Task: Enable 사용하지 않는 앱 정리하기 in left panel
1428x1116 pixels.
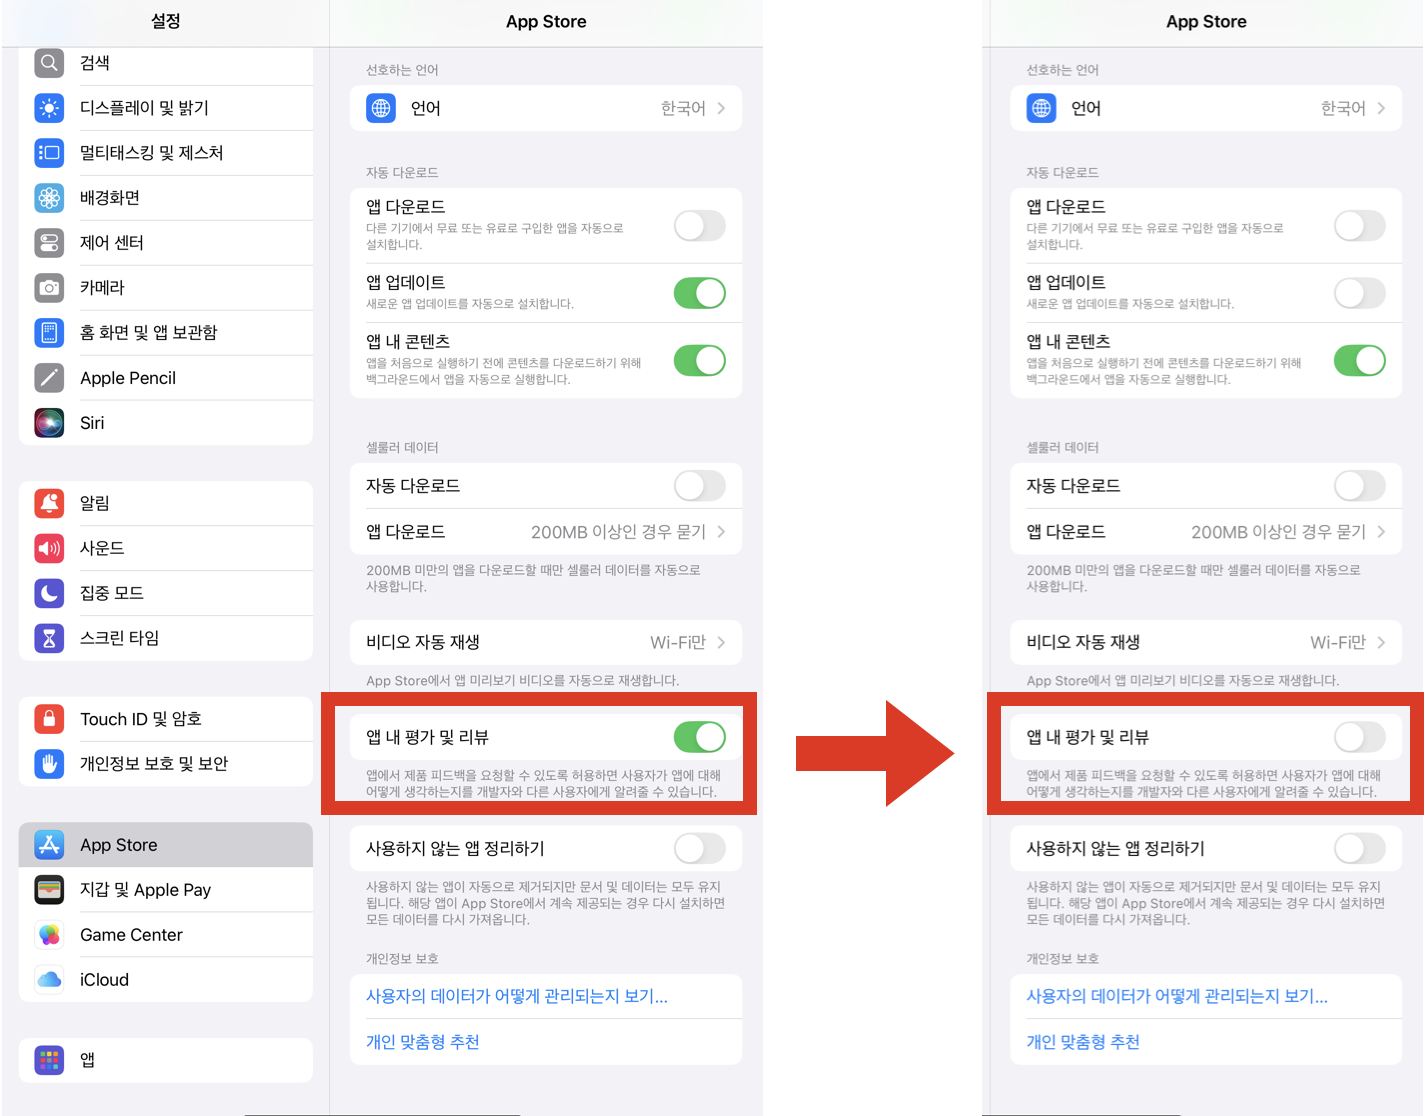Action: click(699, 848)
